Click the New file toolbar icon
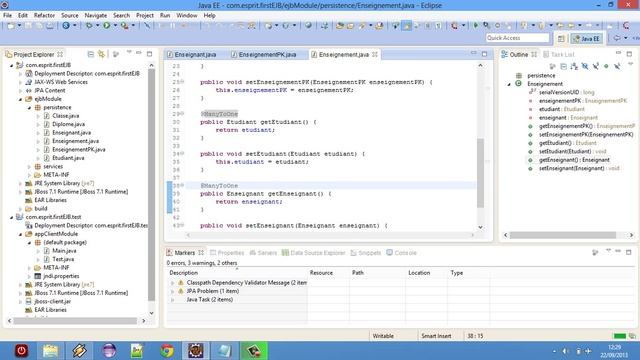This screenshot has width=640, height=360. 11,26
